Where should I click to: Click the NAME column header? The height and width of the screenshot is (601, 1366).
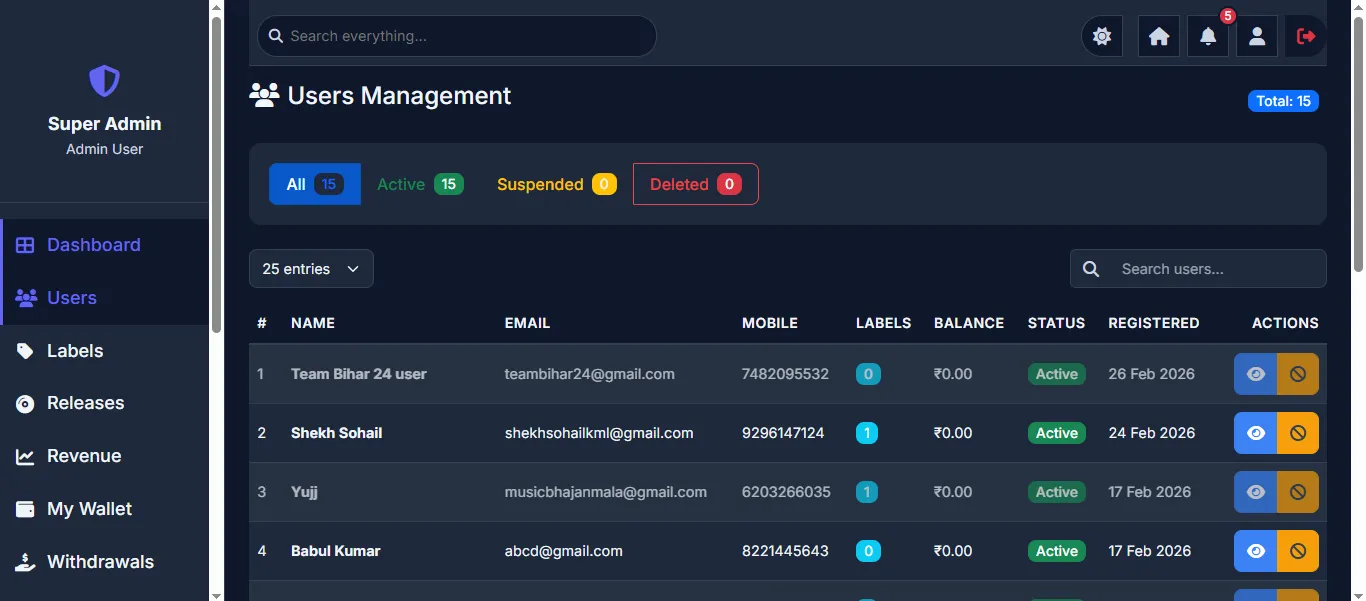pyautogui.click(x=313, y=323)
